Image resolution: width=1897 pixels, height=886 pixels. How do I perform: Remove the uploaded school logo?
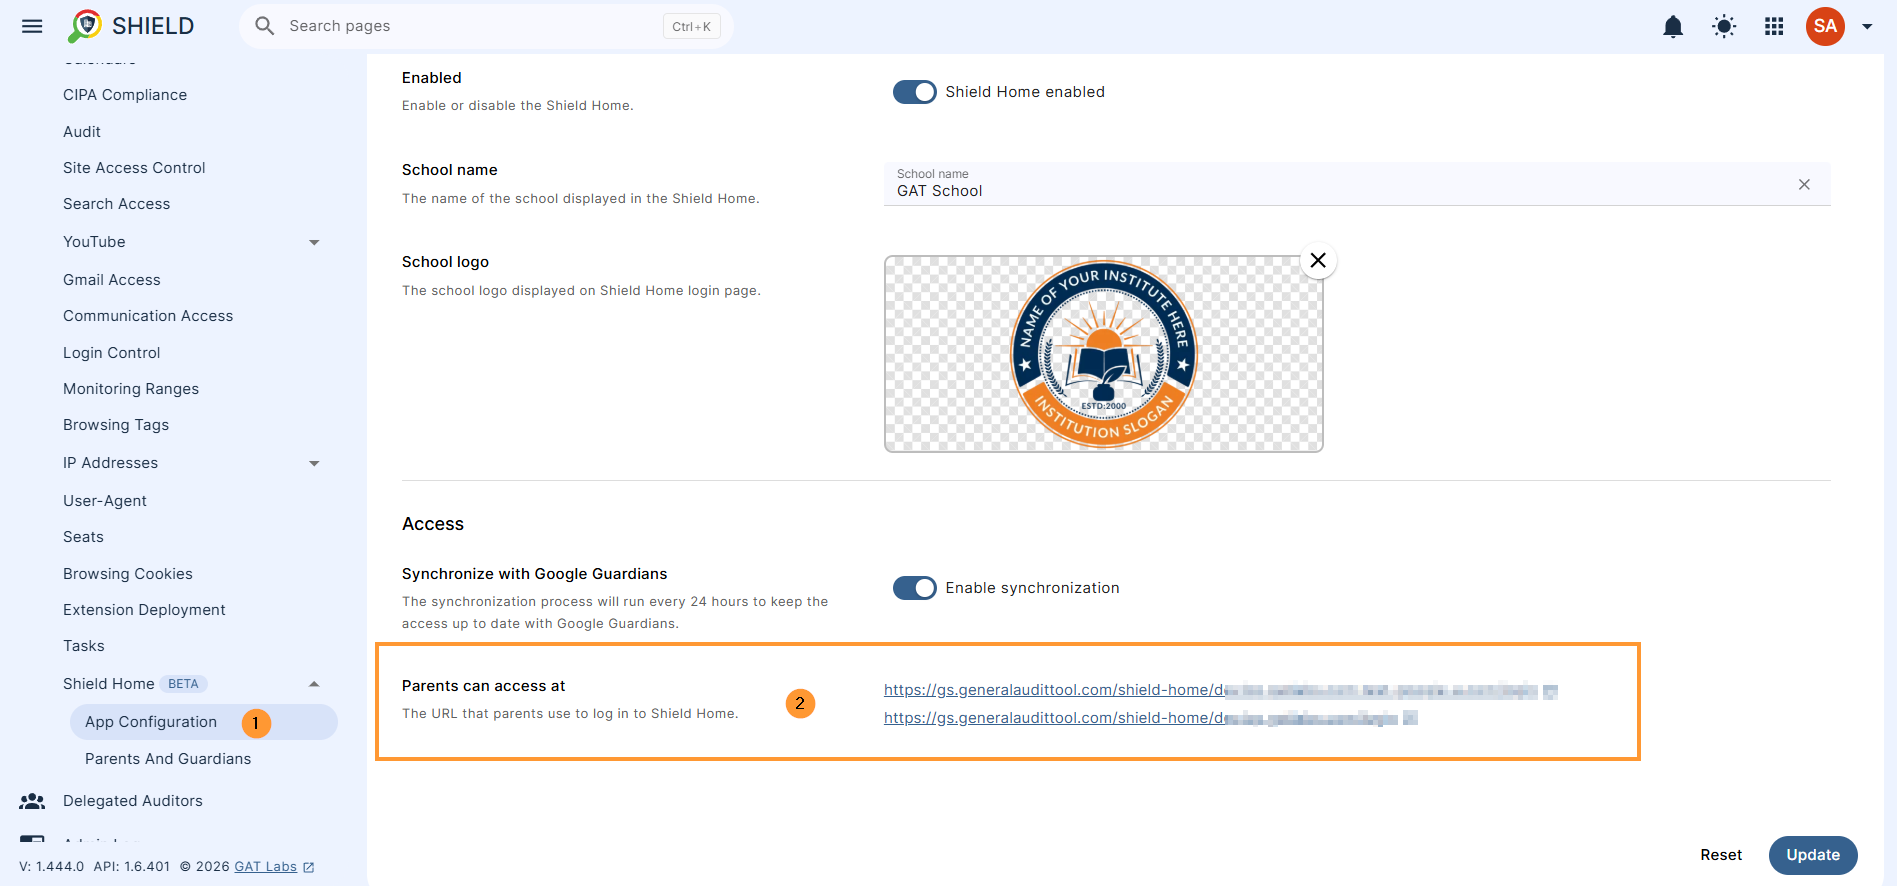tap(1318, 260)
